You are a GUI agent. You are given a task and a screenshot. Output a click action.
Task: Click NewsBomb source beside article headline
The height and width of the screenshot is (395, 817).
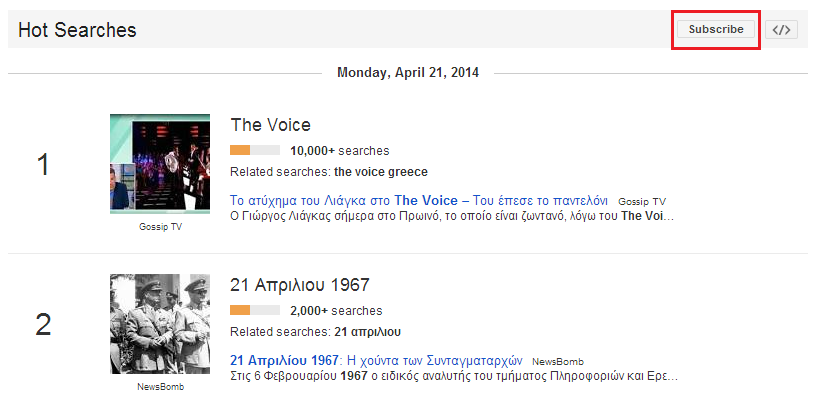tap(558, 362)
